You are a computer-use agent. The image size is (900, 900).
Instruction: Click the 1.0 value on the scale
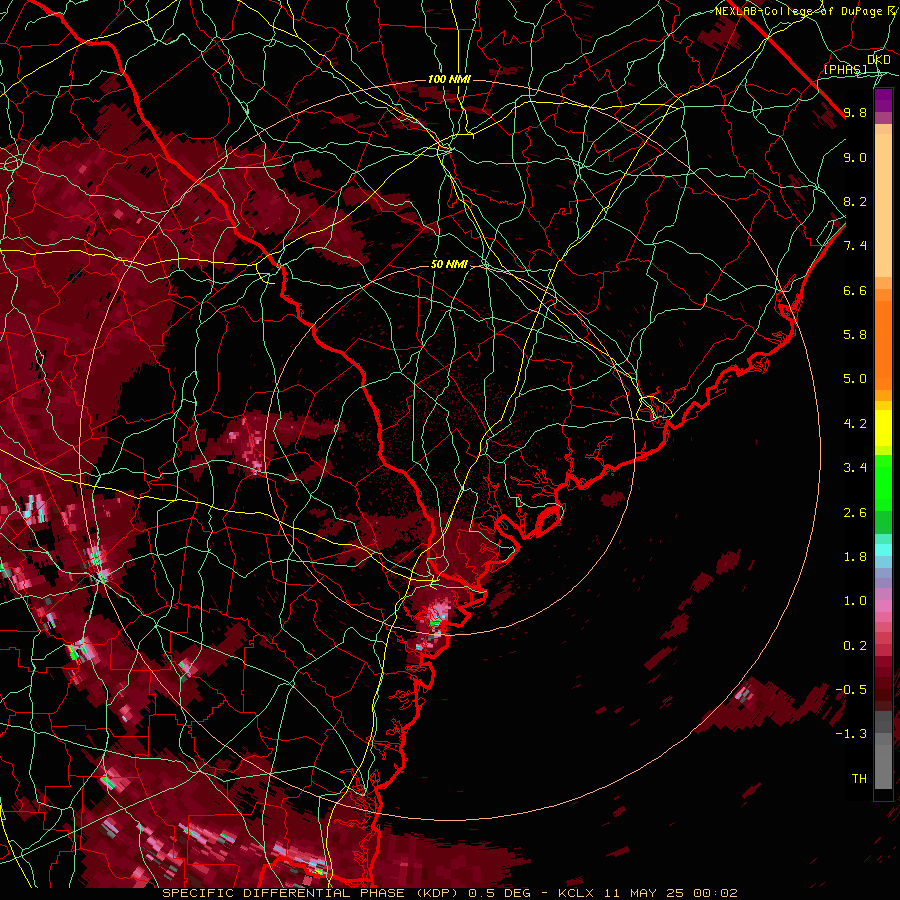855,602
